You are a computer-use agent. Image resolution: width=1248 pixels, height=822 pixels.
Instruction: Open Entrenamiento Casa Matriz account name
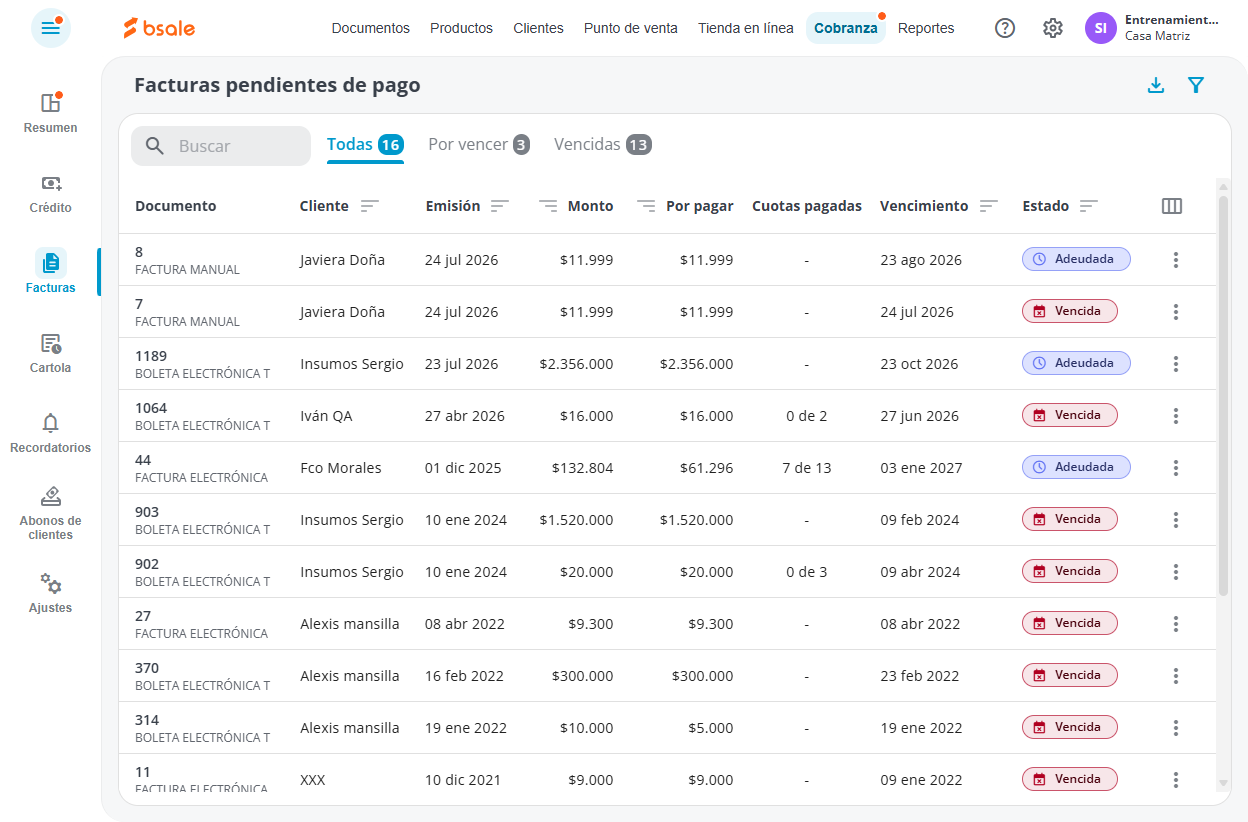[1172, 27]
